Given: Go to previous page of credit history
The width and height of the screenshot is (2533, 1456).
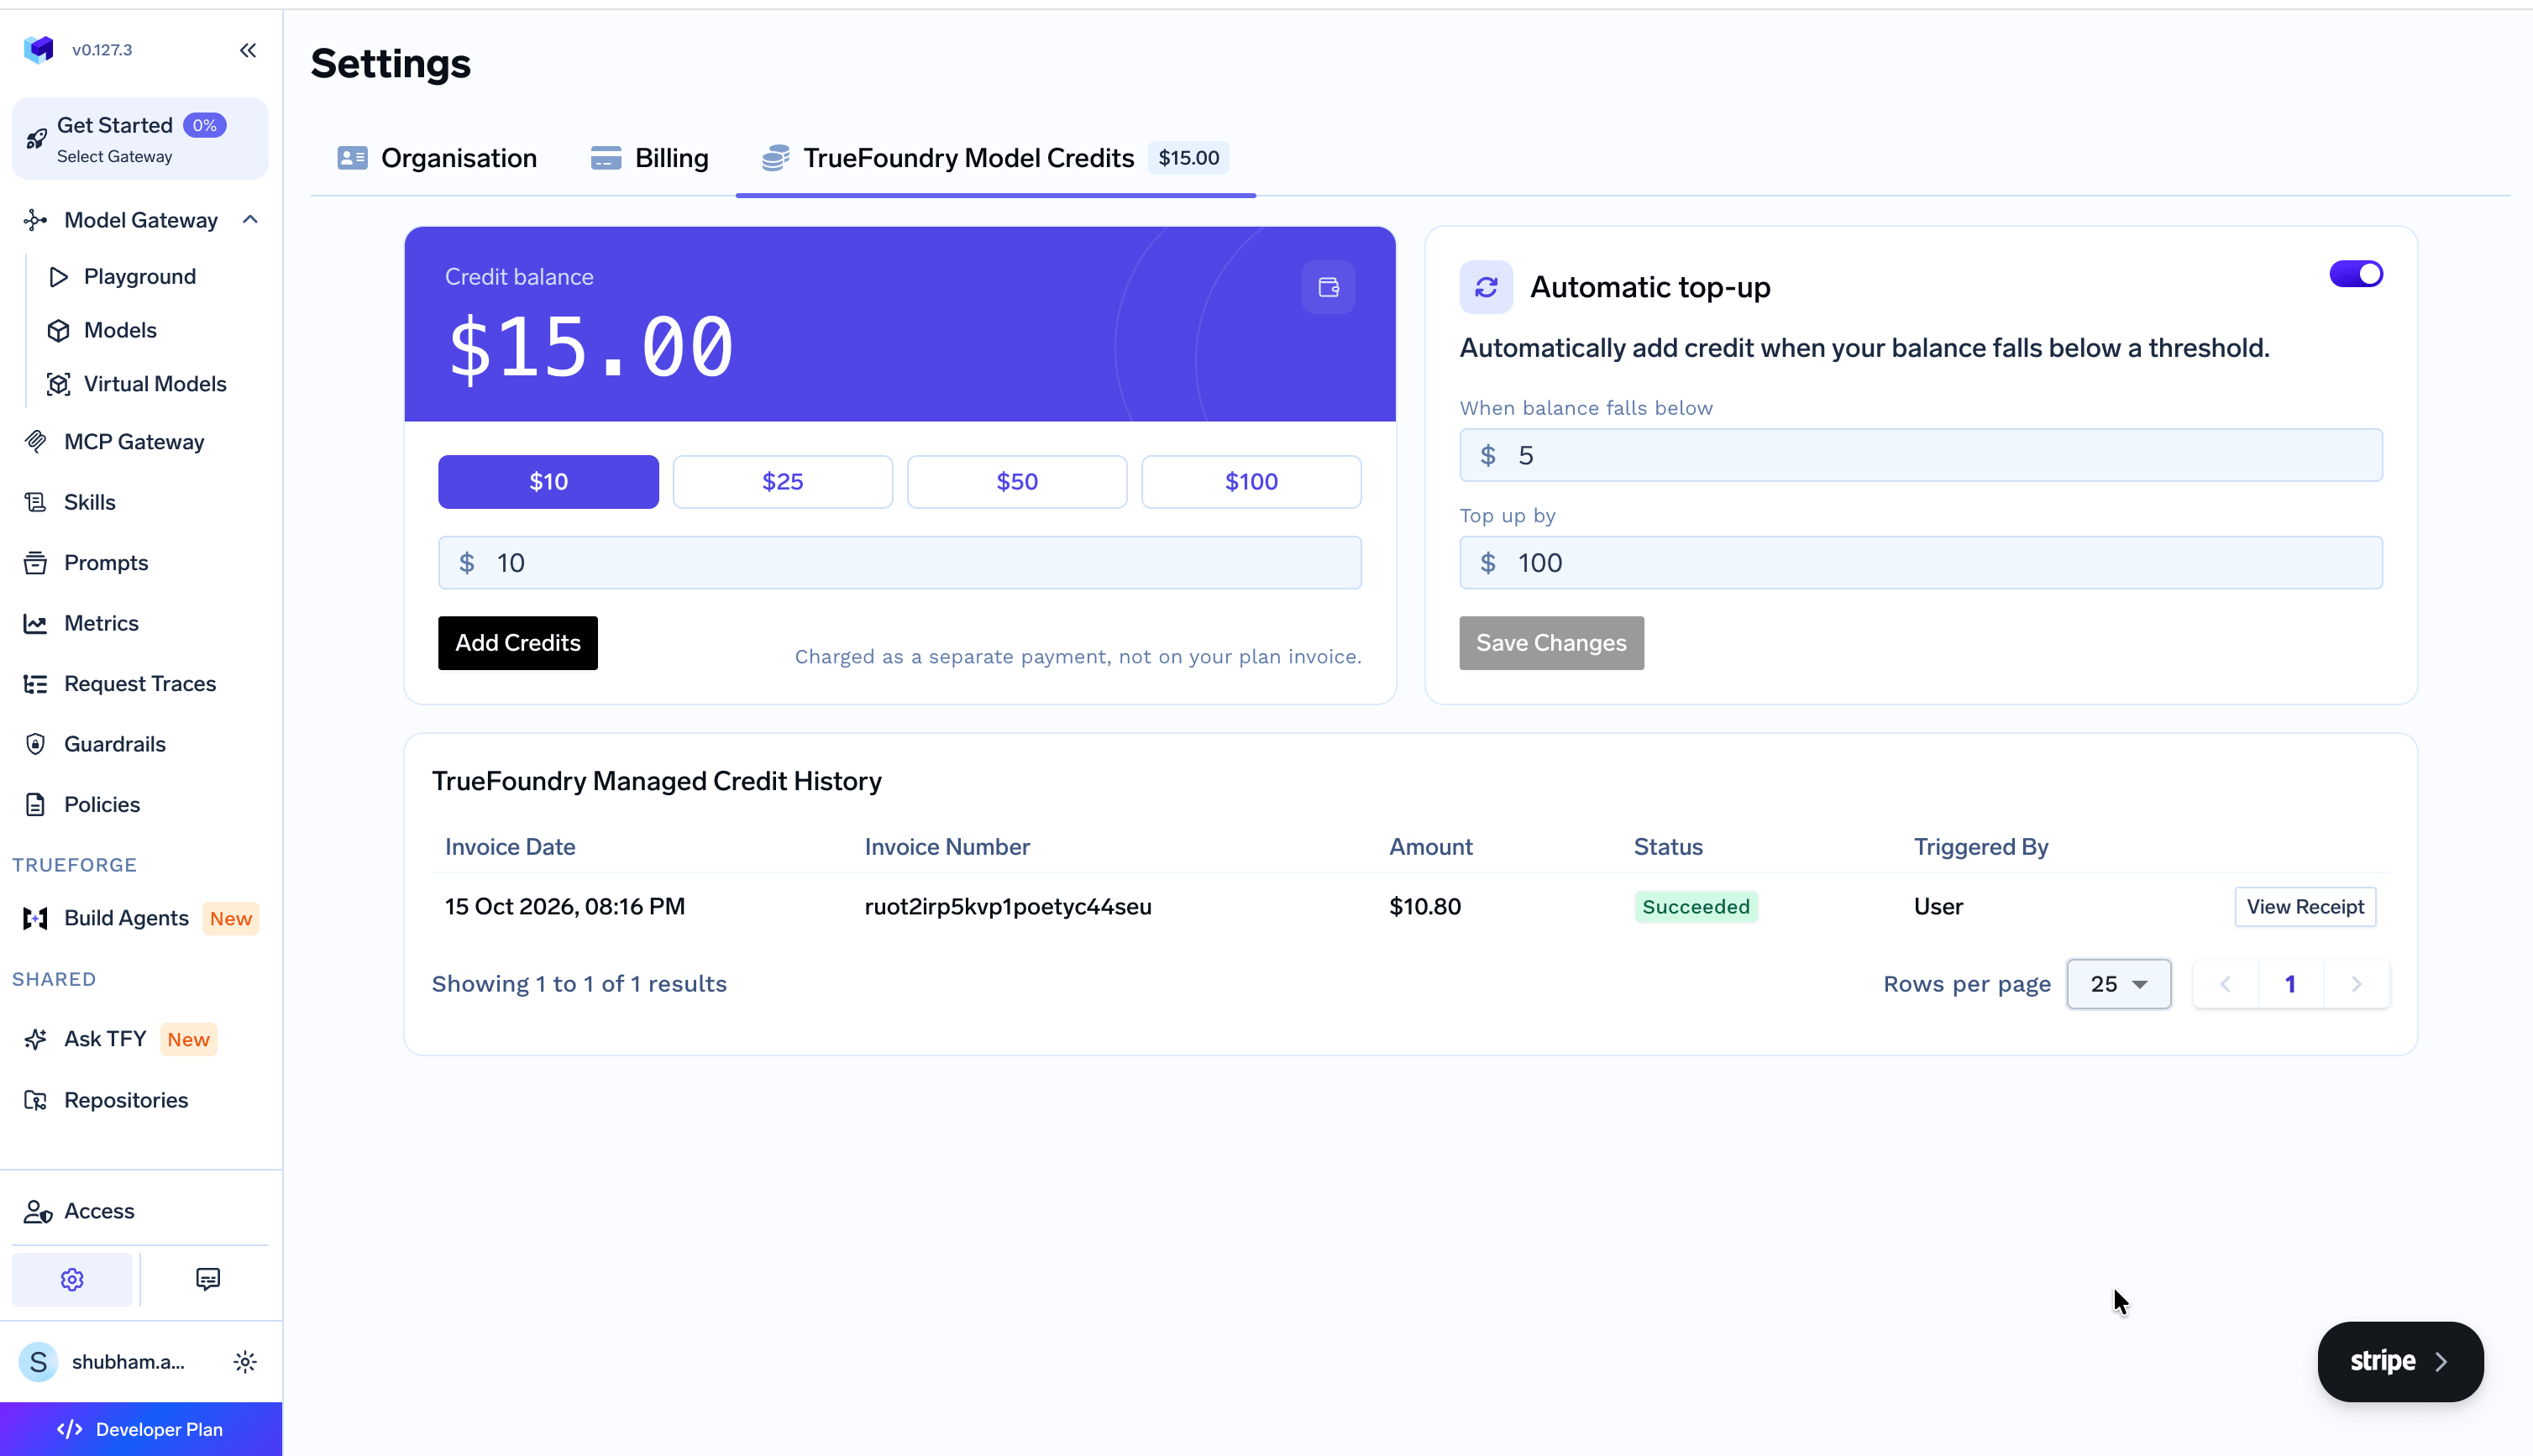Looking at the screenshot, I should pos(2225,984).
